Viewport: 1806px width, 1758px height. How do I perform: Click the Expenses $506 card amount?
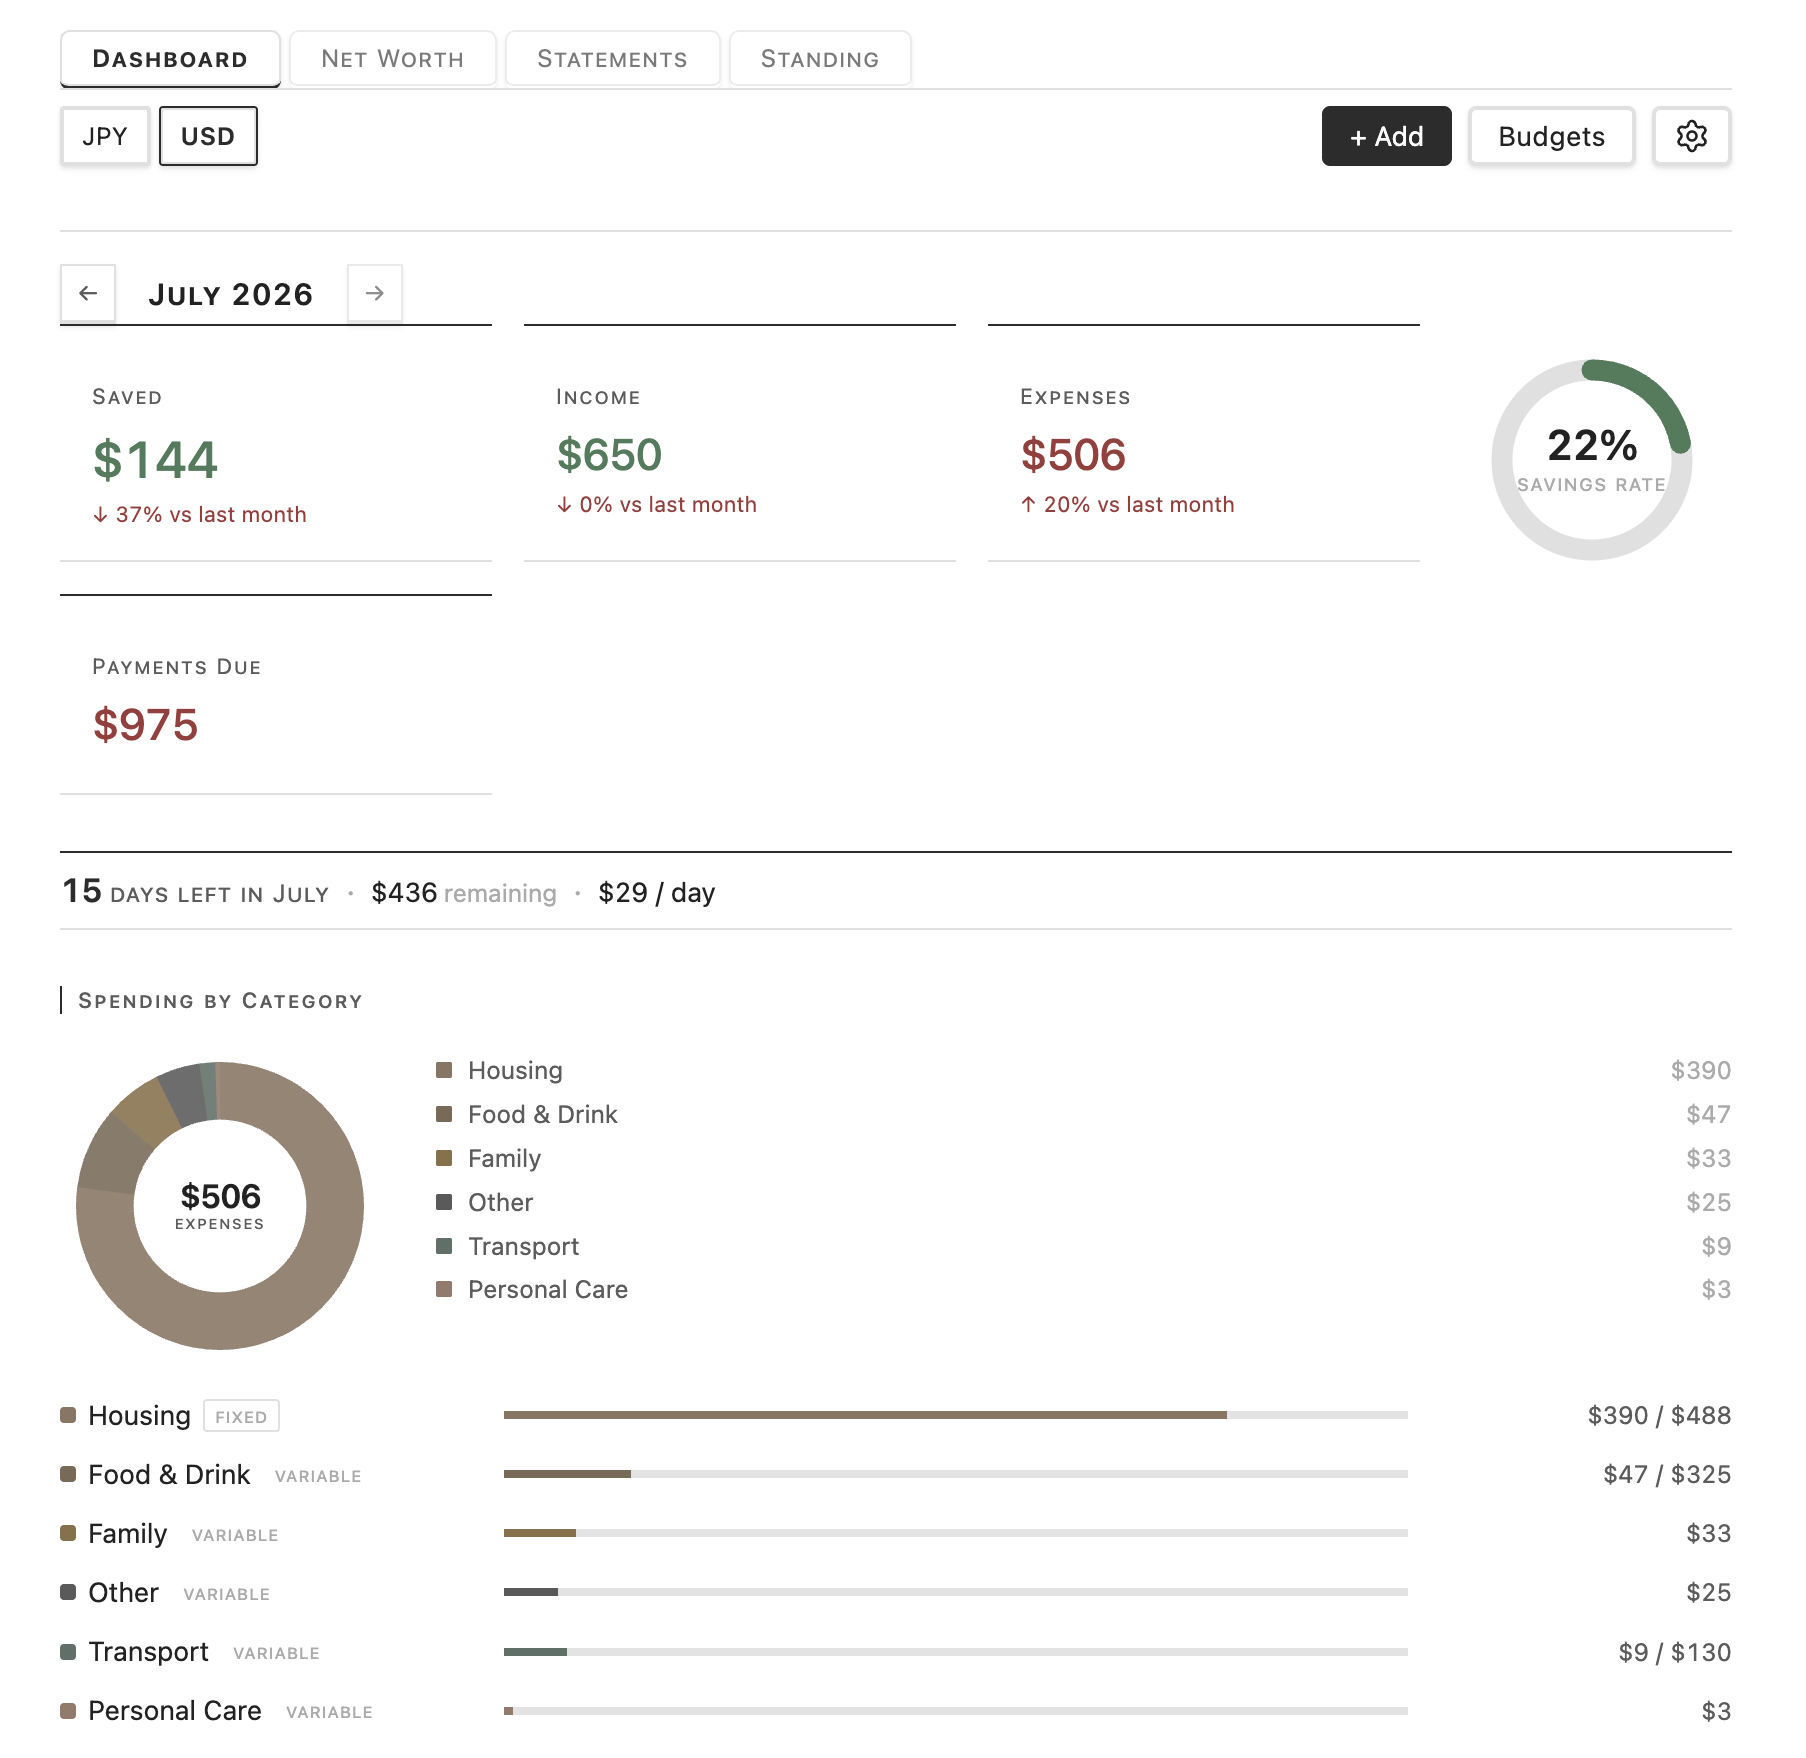click(1073, 455)
